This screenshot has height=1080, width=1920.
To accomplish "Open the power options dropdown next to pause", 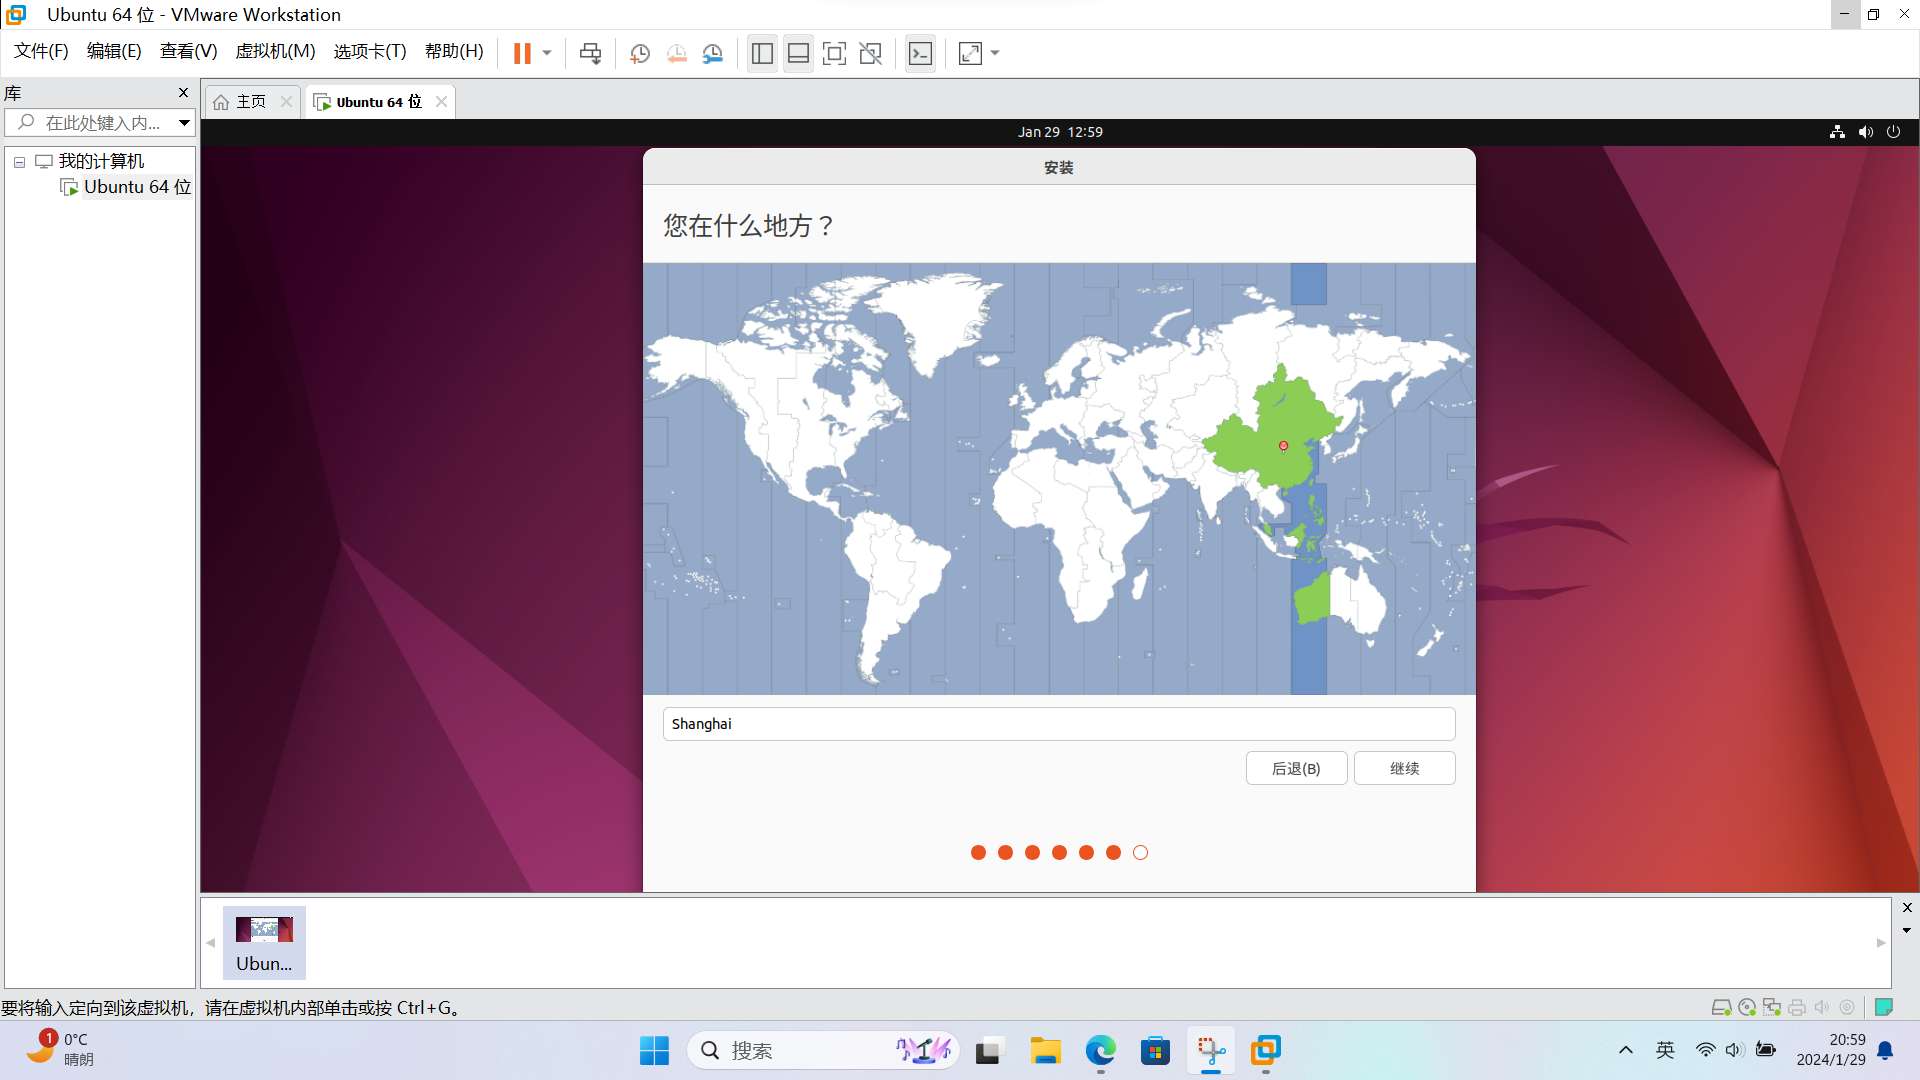I will tap(547, 53).
